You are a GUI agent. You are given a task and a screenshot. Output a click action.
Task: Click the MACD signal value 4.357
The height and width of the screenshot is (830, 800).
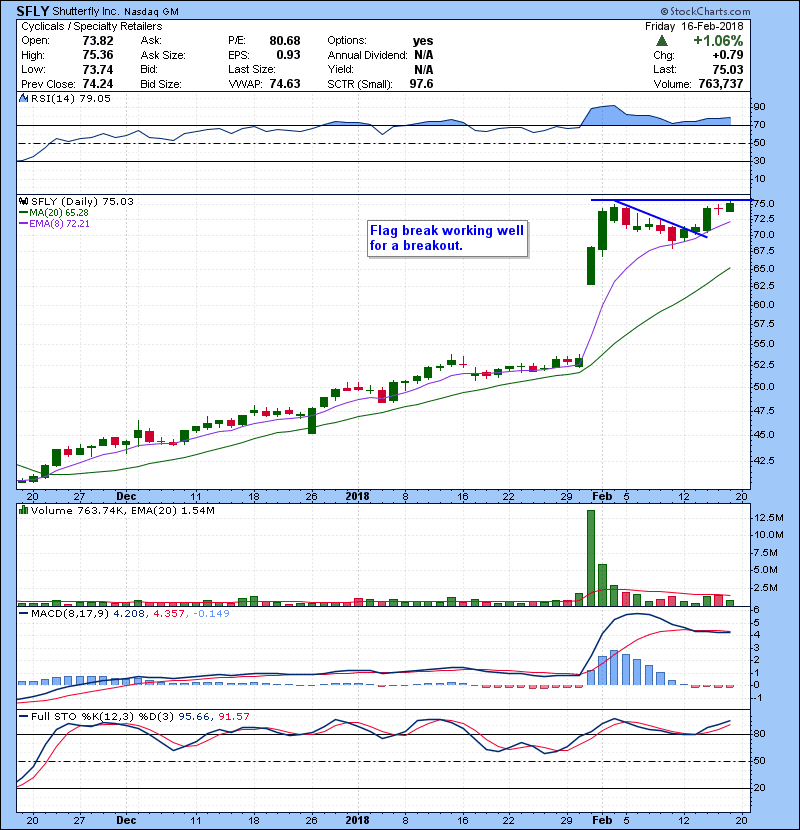(169, 614)
